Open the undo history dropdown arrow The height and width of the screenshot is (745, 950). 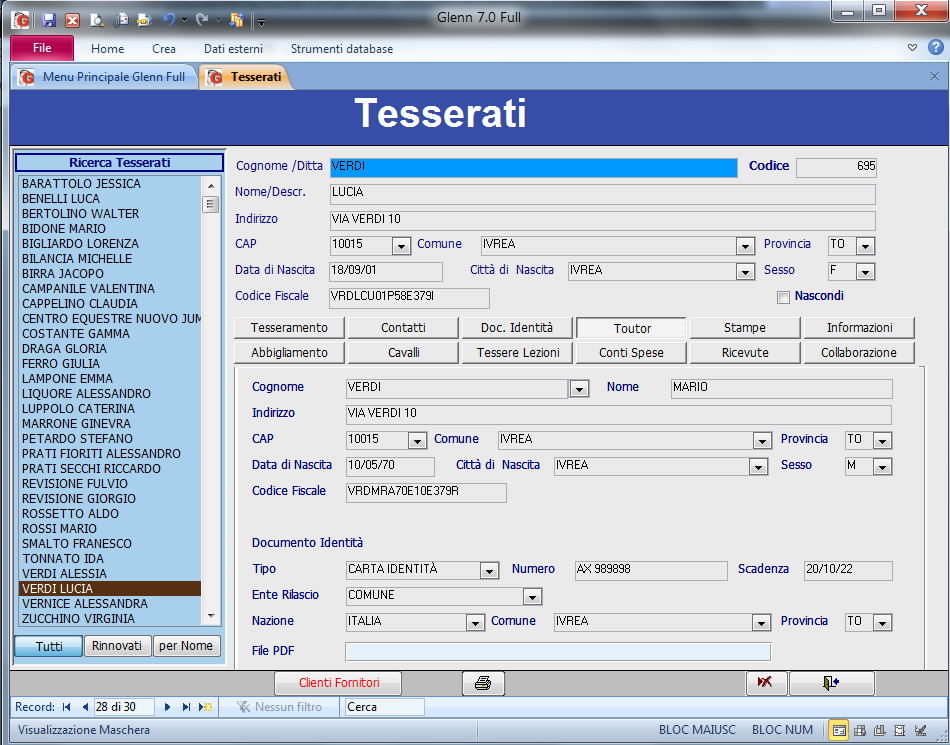[184, 21]
